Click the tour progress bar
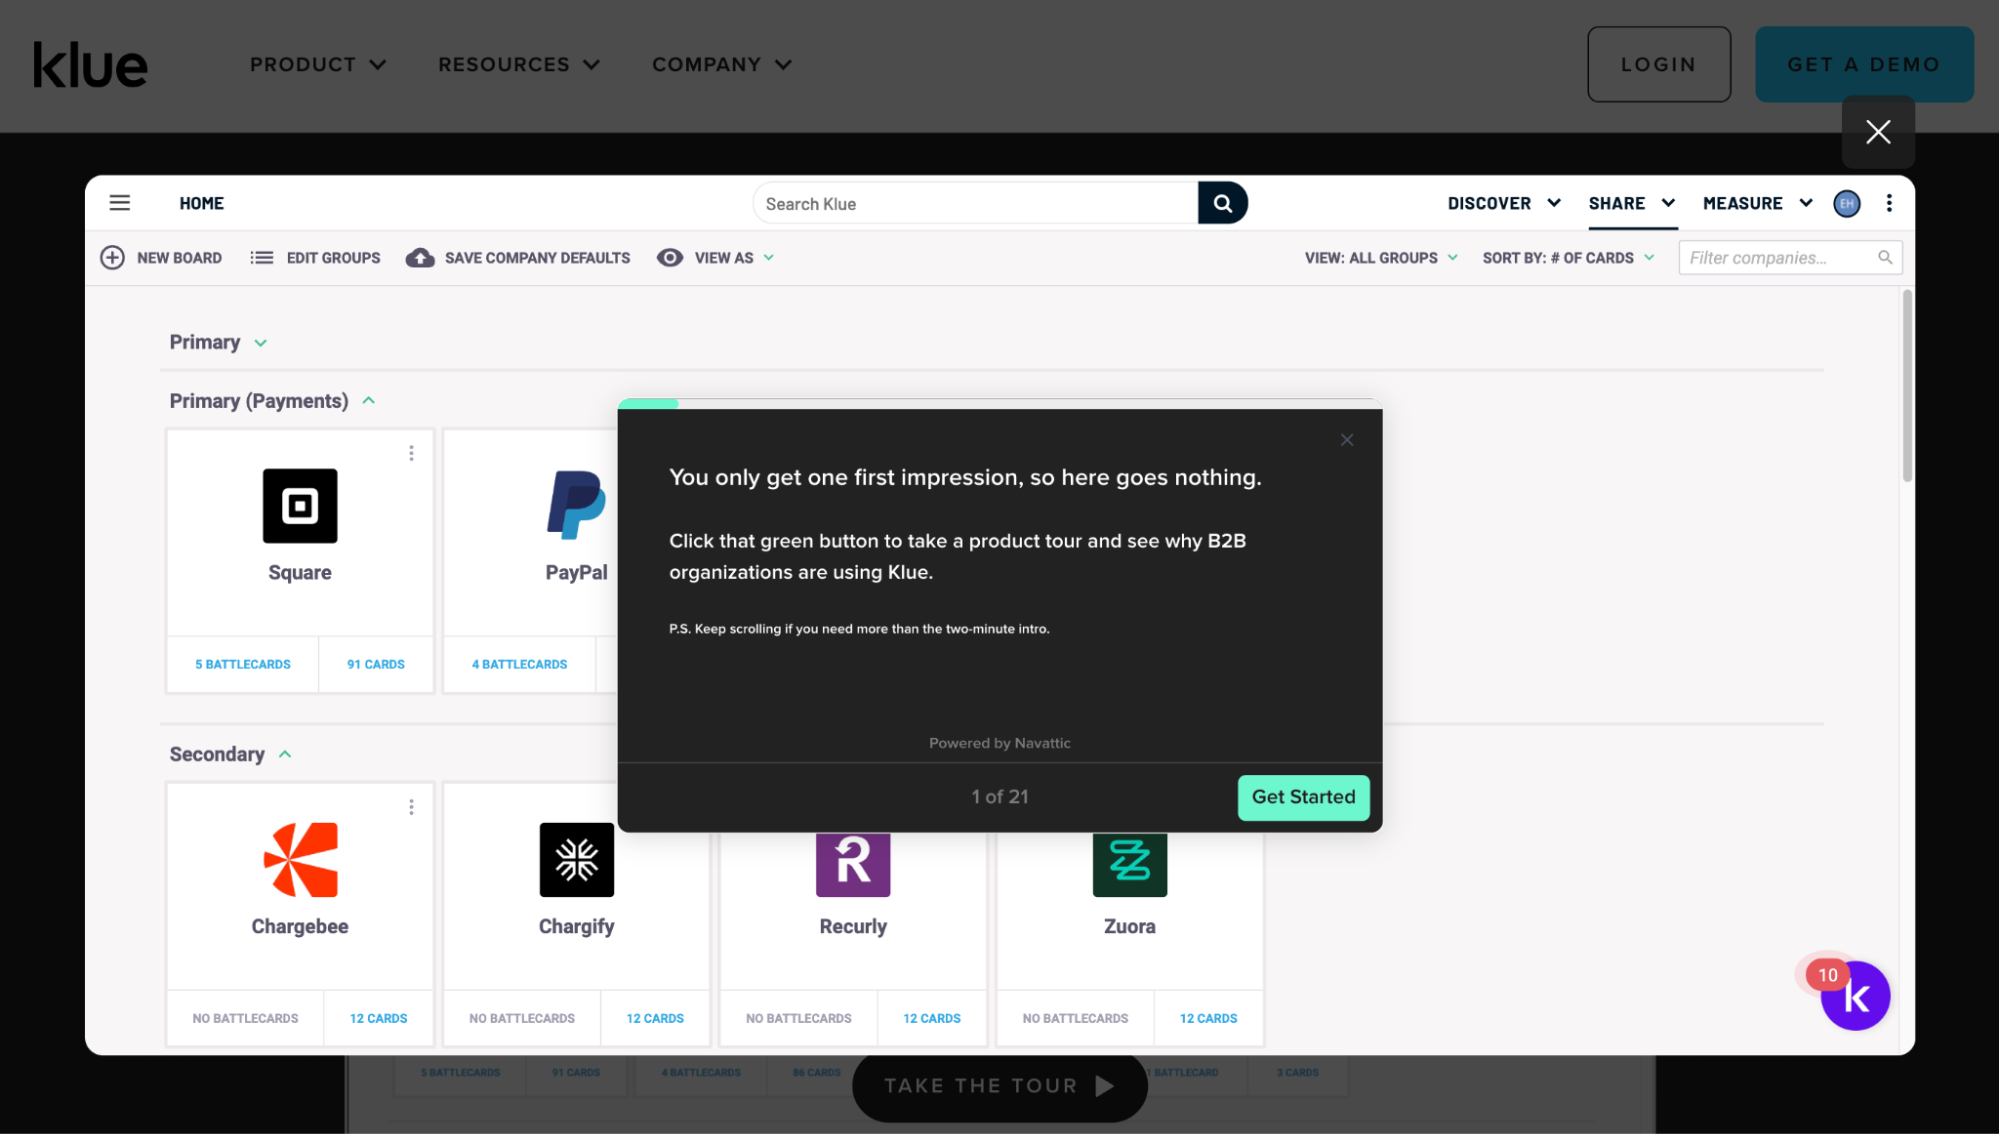Image resolution: width=1999 pixels, height=1135 pixels. point(1000,403)
